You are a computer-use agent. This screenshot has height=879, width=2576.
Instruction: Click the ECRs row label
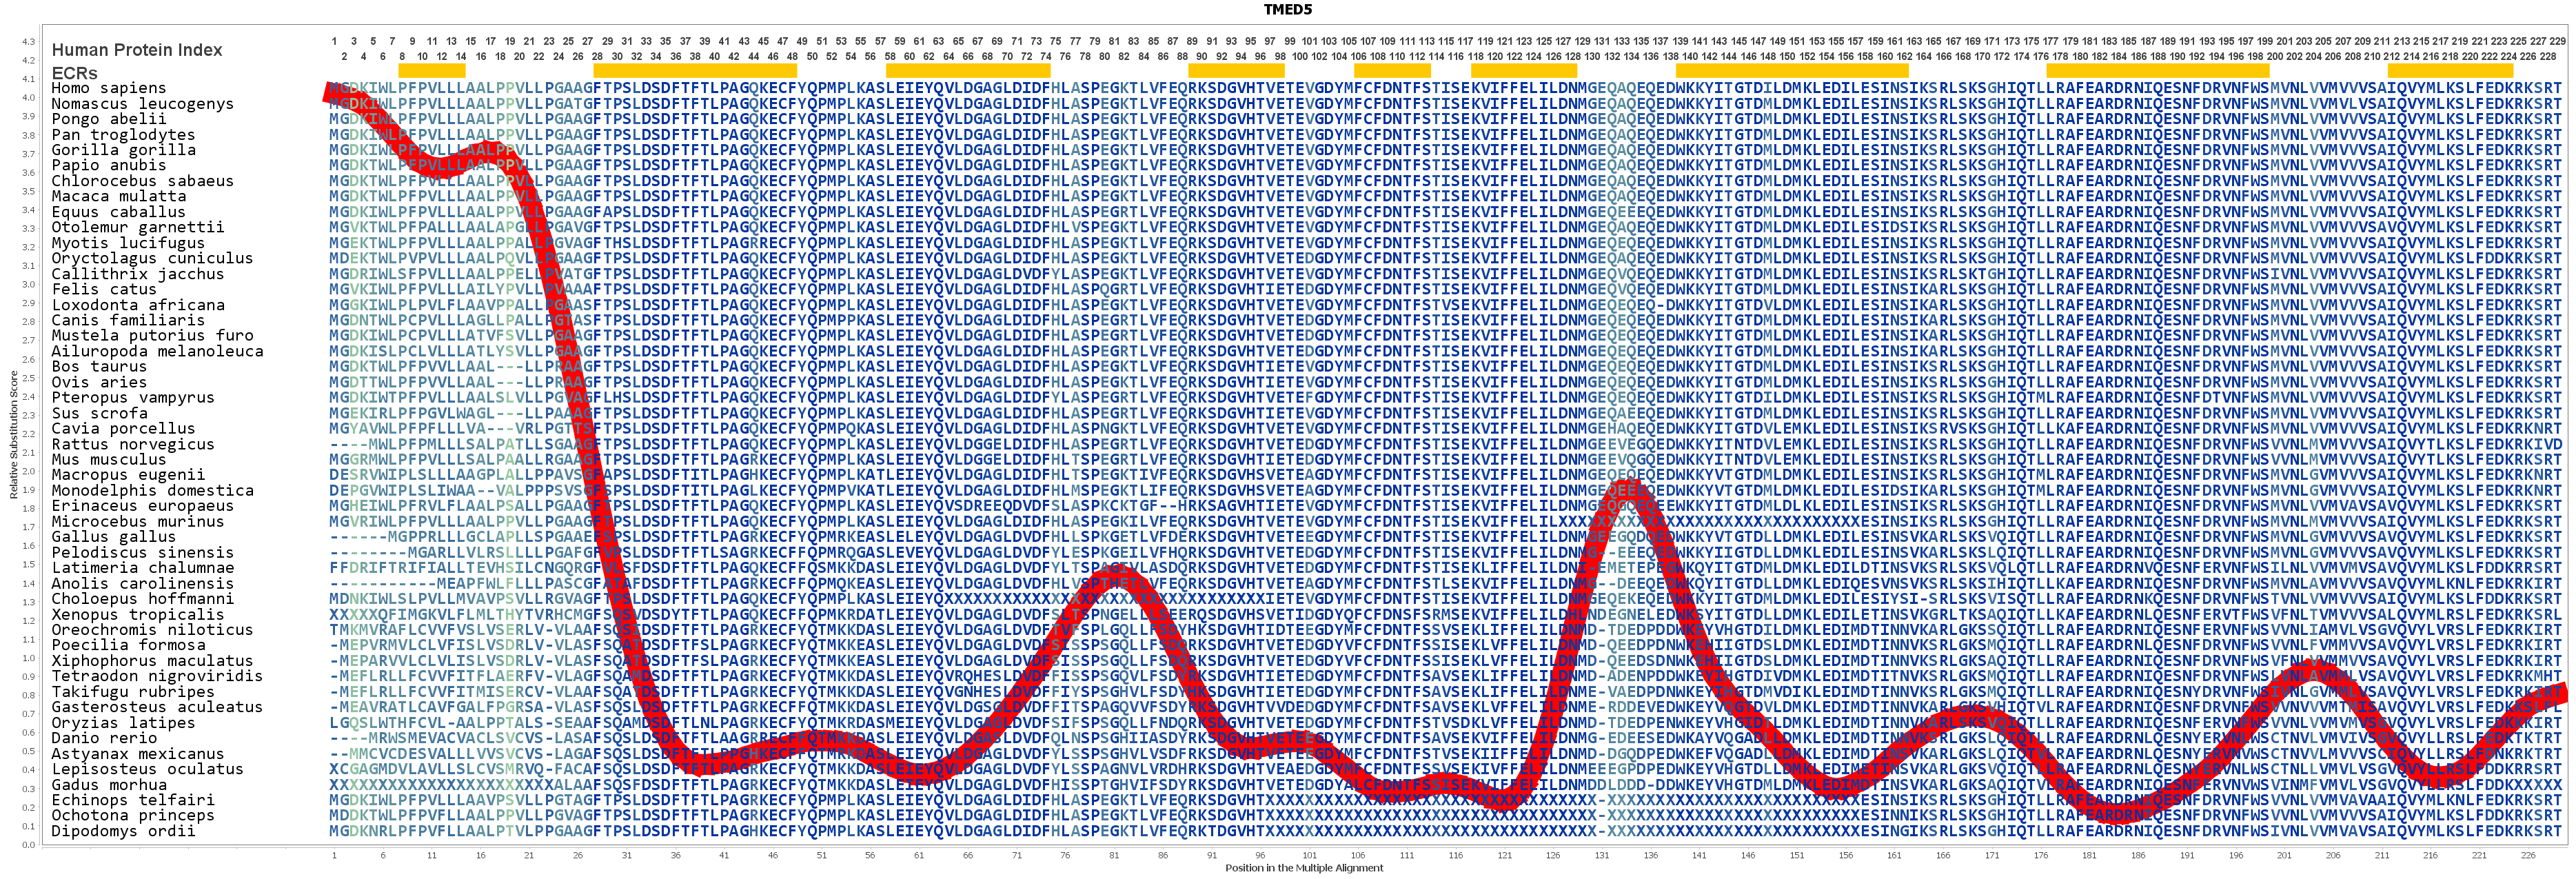[x=74, y=73]
